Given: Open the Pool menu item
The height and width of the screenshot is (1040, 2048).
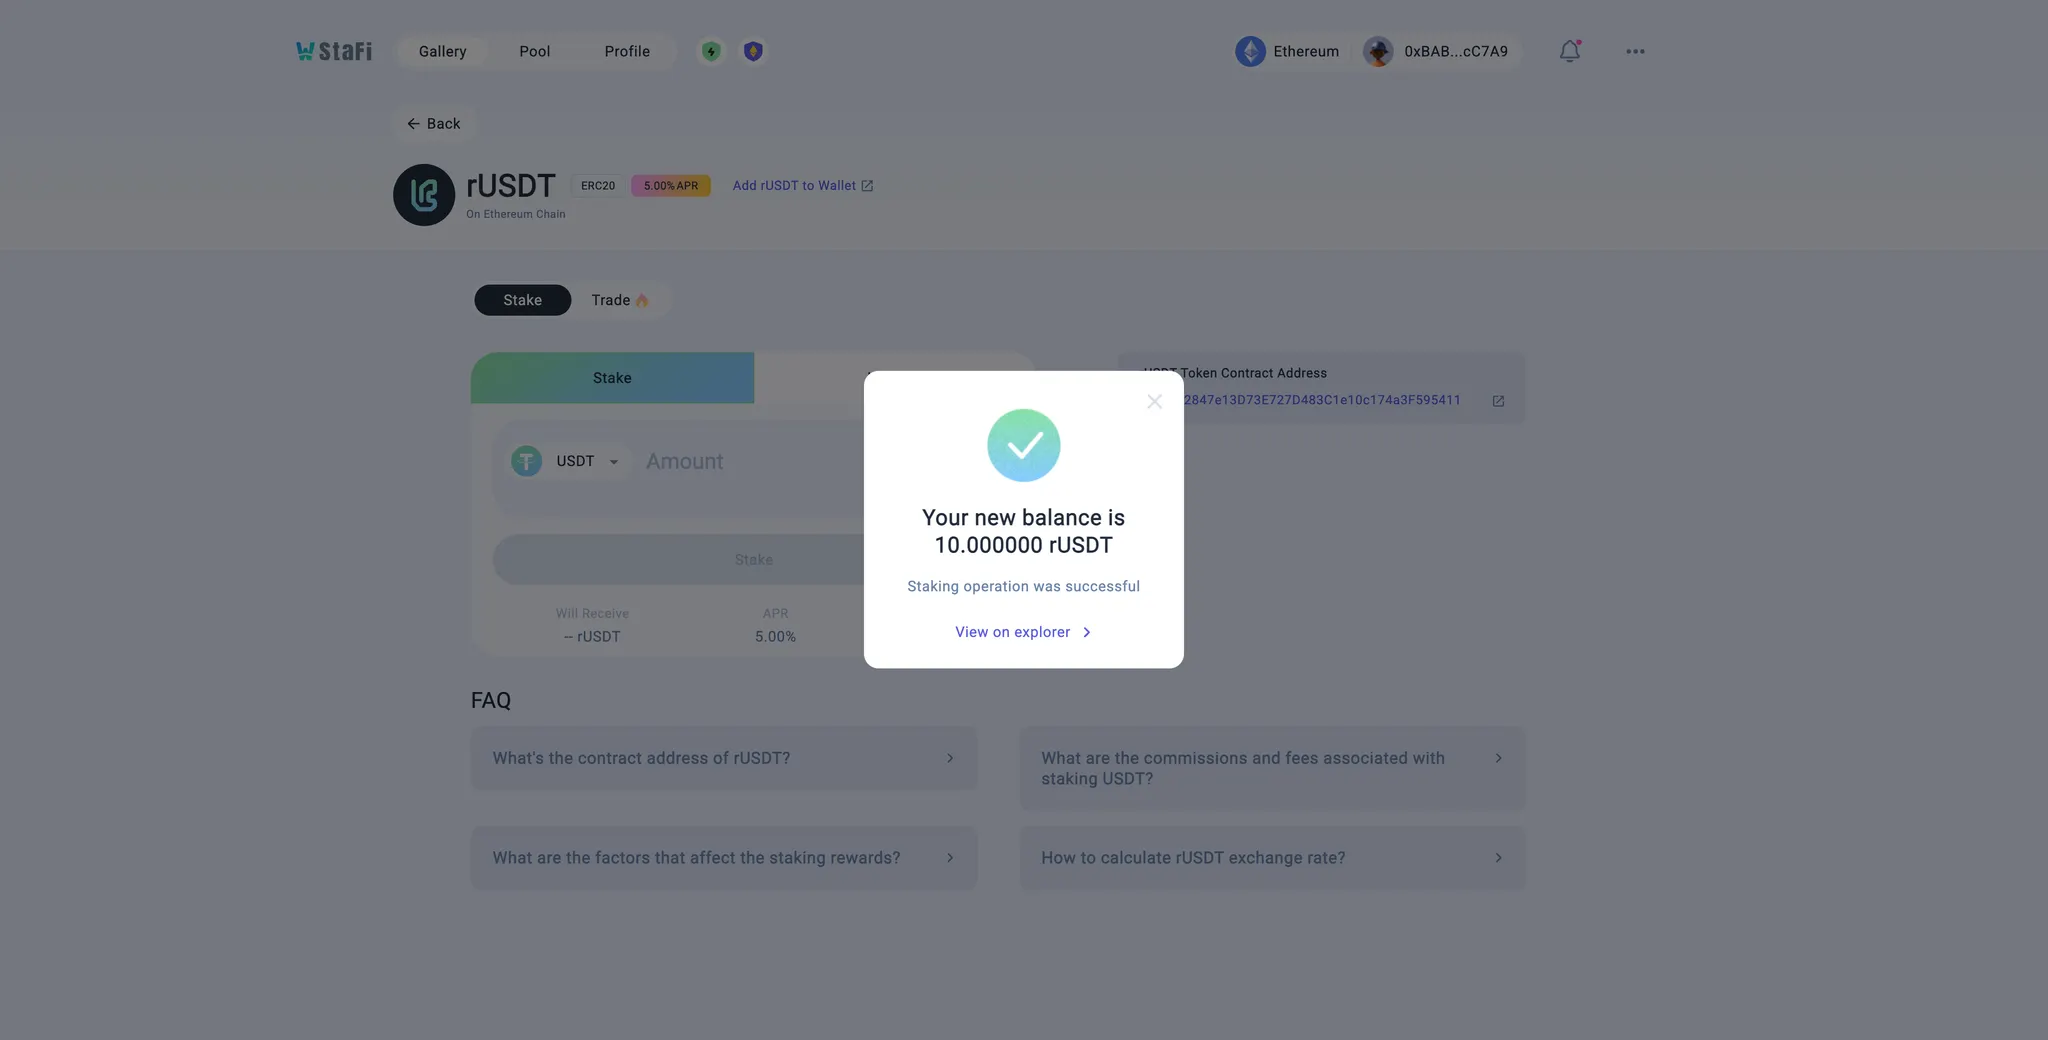Looking at the screenshot, I should pyautogui.click(x=534, y=51).
